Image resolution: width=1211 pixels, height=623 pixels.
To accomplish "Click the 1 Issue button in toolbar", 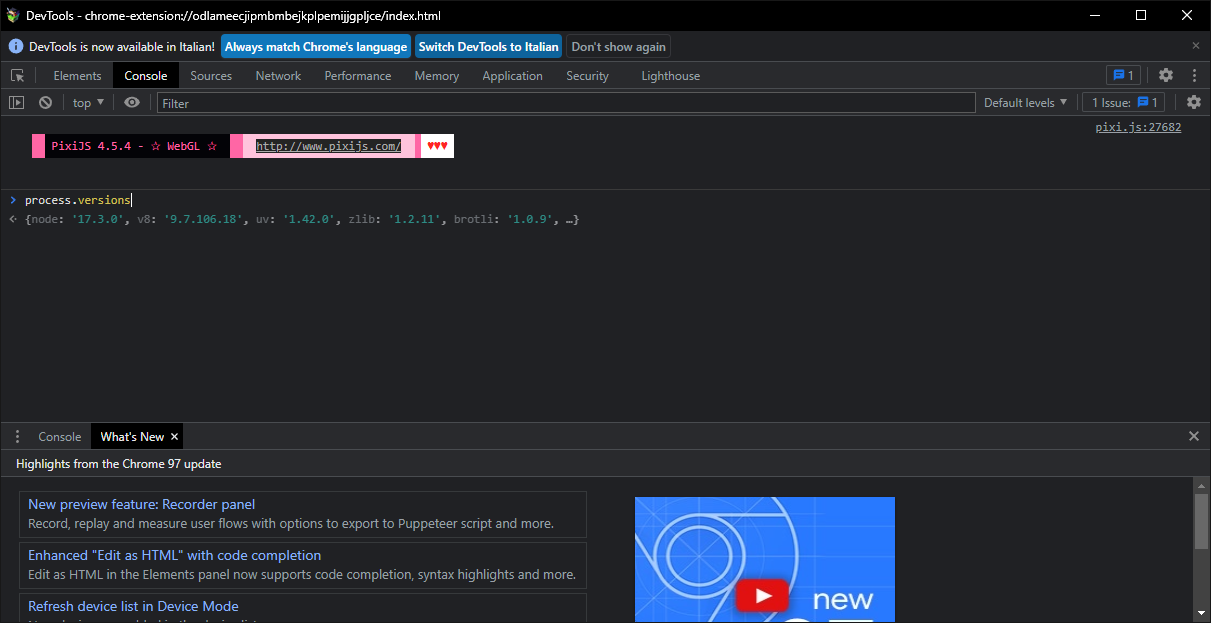I will click(1124, 102).
